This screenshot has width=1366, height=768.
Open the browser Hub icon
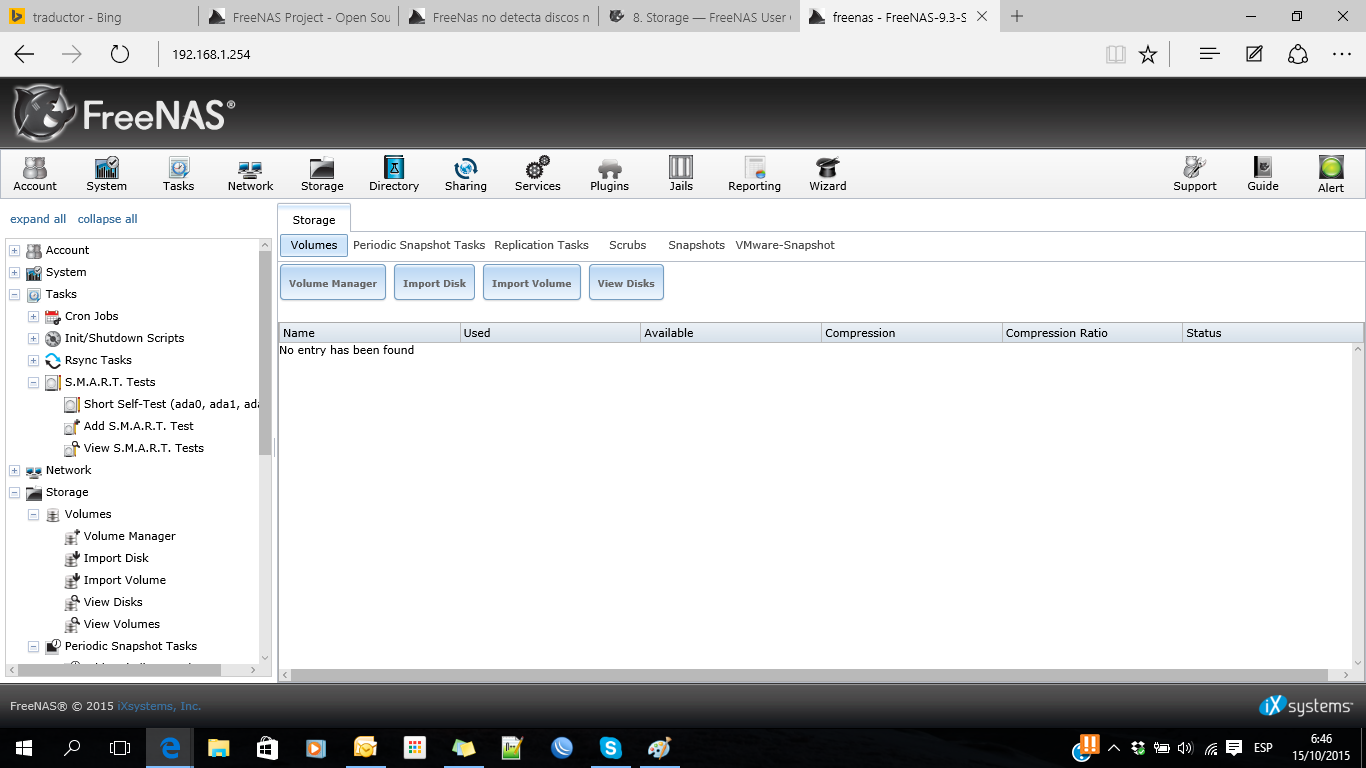click(1210, 54)
